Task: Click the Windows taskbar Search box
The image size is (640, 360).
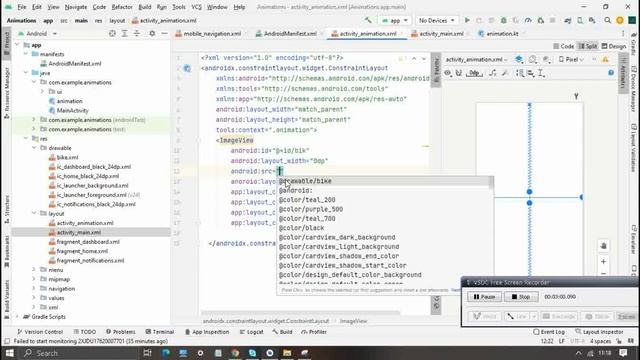Action: coord(80,353)
